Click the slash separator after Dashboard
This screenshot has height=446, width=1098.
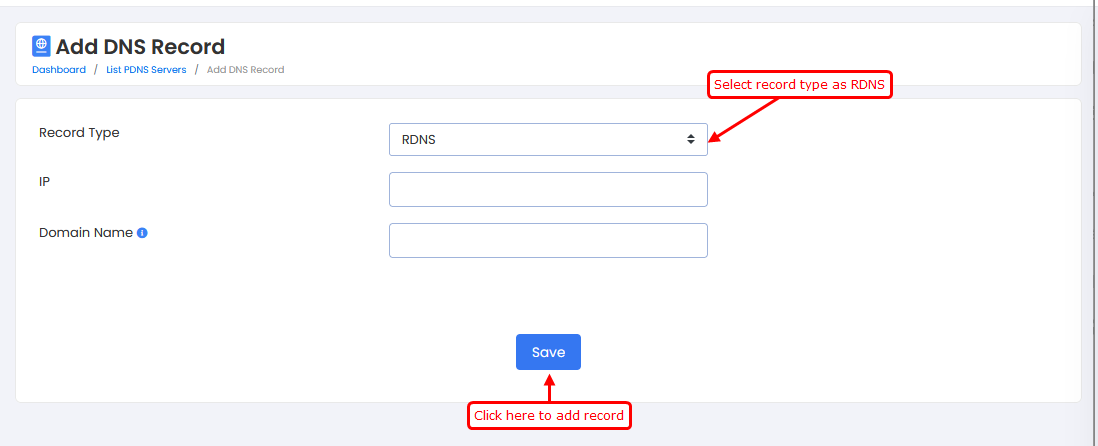click(96, 70)
